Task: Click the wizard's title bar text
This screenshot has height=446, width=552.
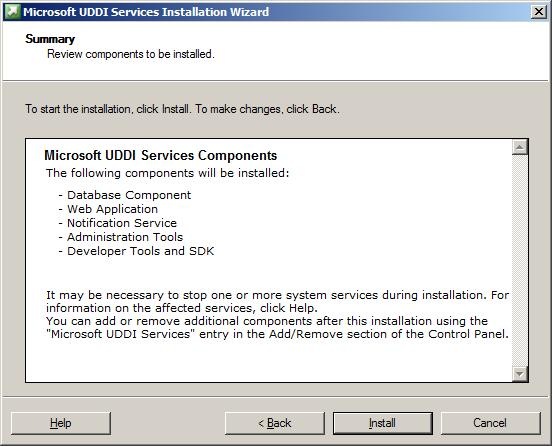Action: coord(146,12)
